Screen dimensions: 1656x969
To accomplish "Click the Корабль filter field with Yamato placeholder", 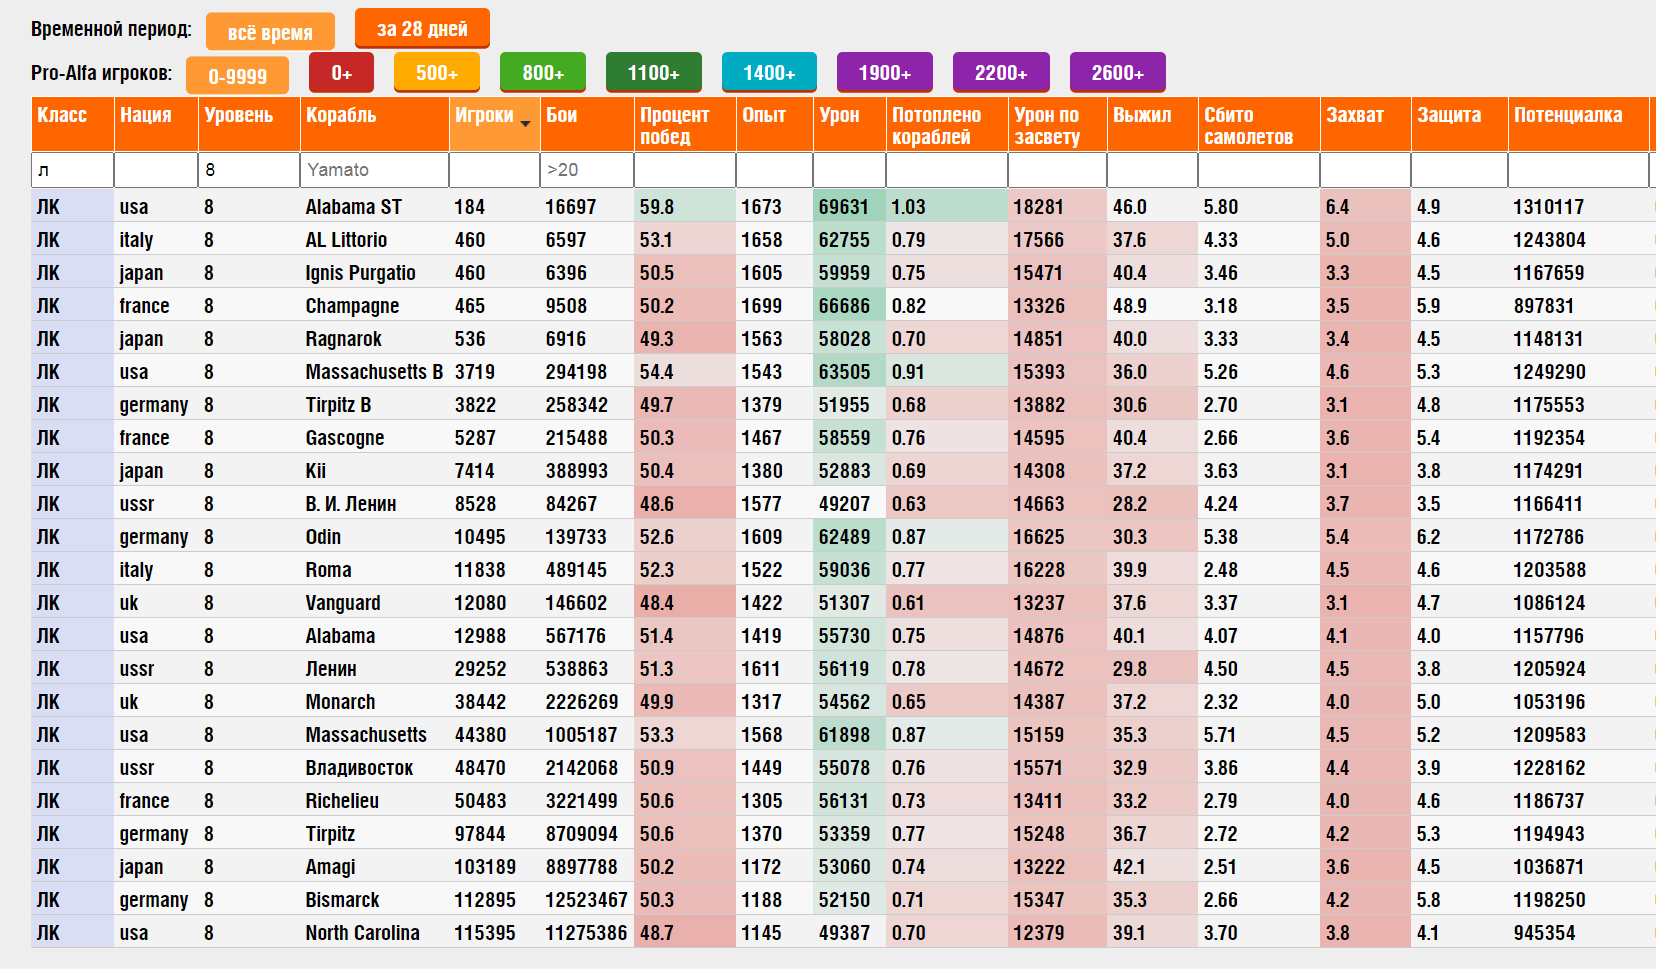I will point(374,170).
